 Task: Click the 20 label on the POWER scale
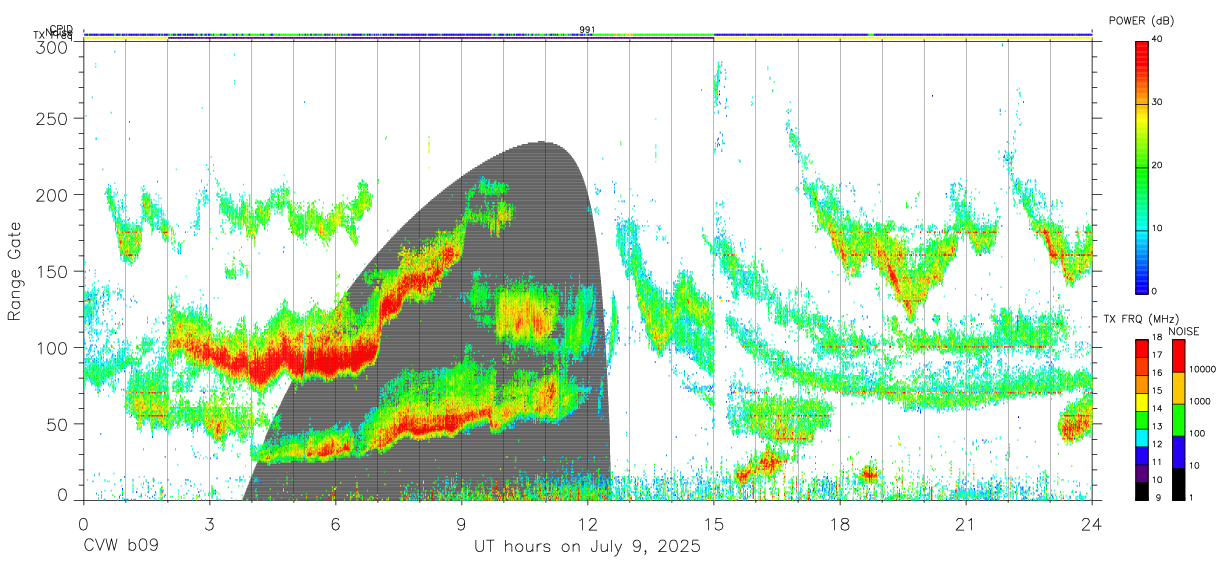pos(1159,165)
